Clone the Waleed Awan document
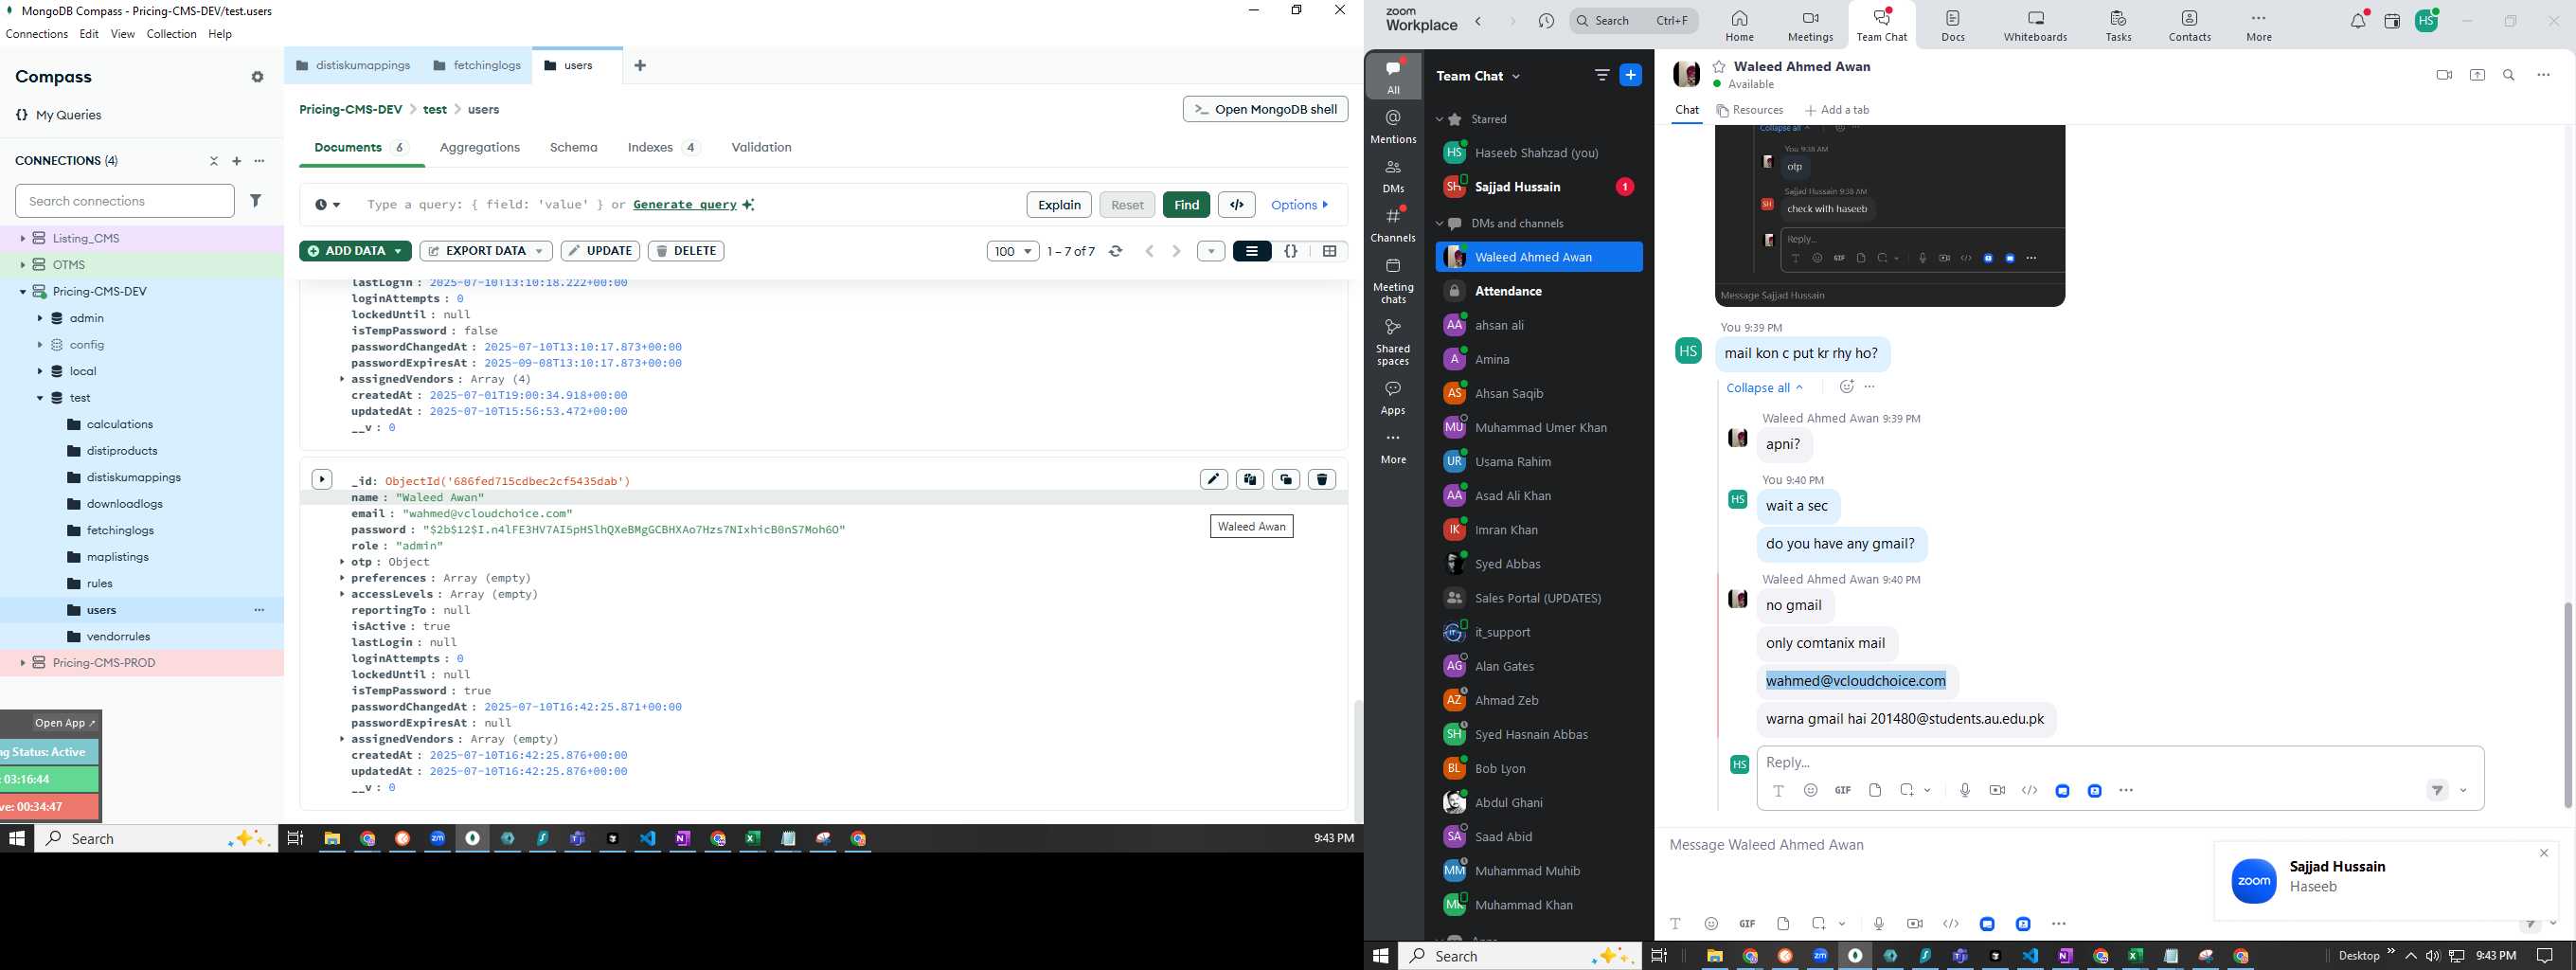The width and height of the screenshot is (2576, 970). 1286,480
